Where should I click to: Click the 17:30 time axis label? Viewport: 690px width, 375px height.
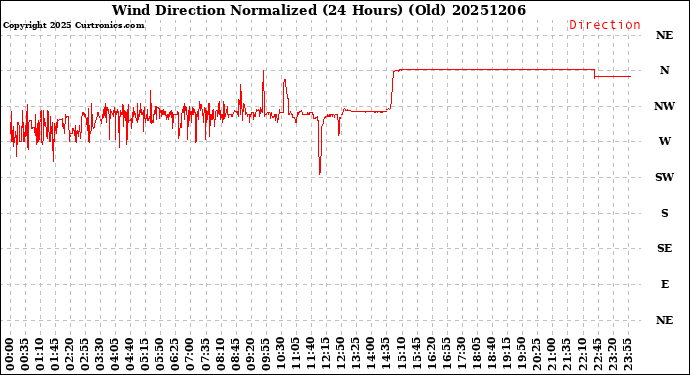click(x=461, y=354)
